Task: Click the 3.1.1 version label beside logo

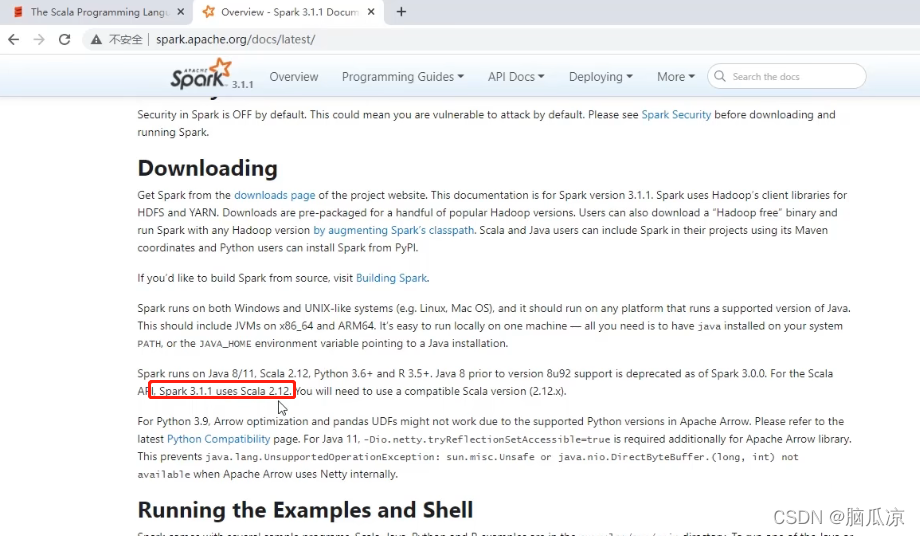Action: 242,84
